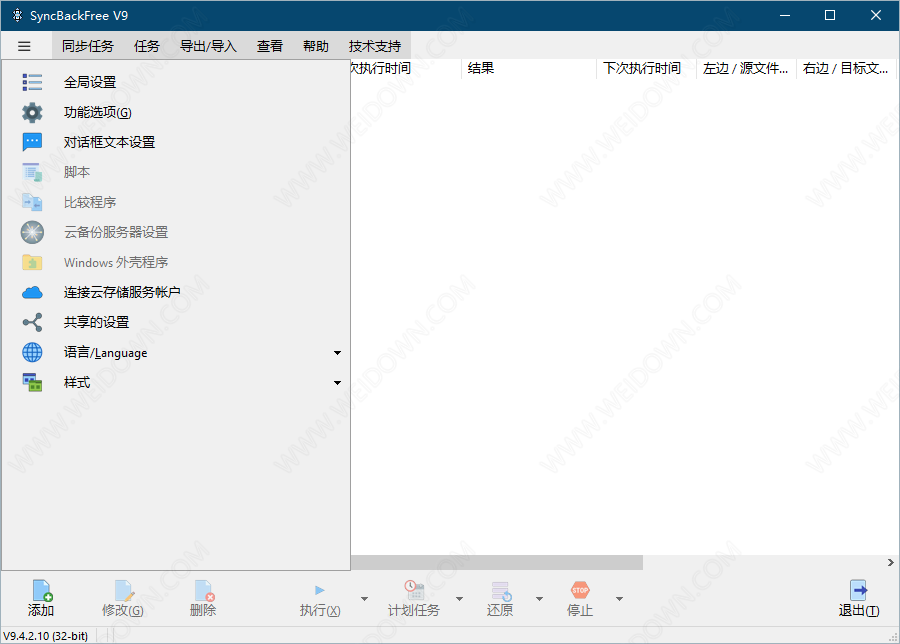
Task: Click the 样式 style windows icon
Action: coord(32,382)
